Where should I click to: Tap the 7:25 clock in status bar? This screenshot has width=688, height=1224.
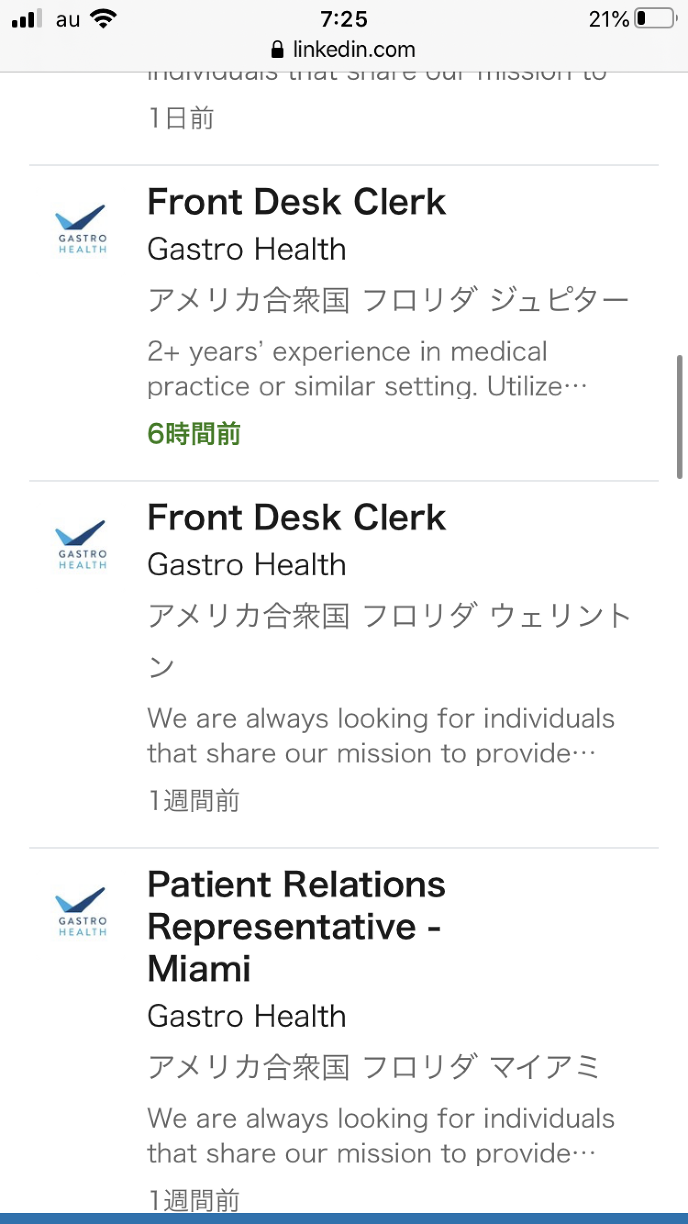344,19
